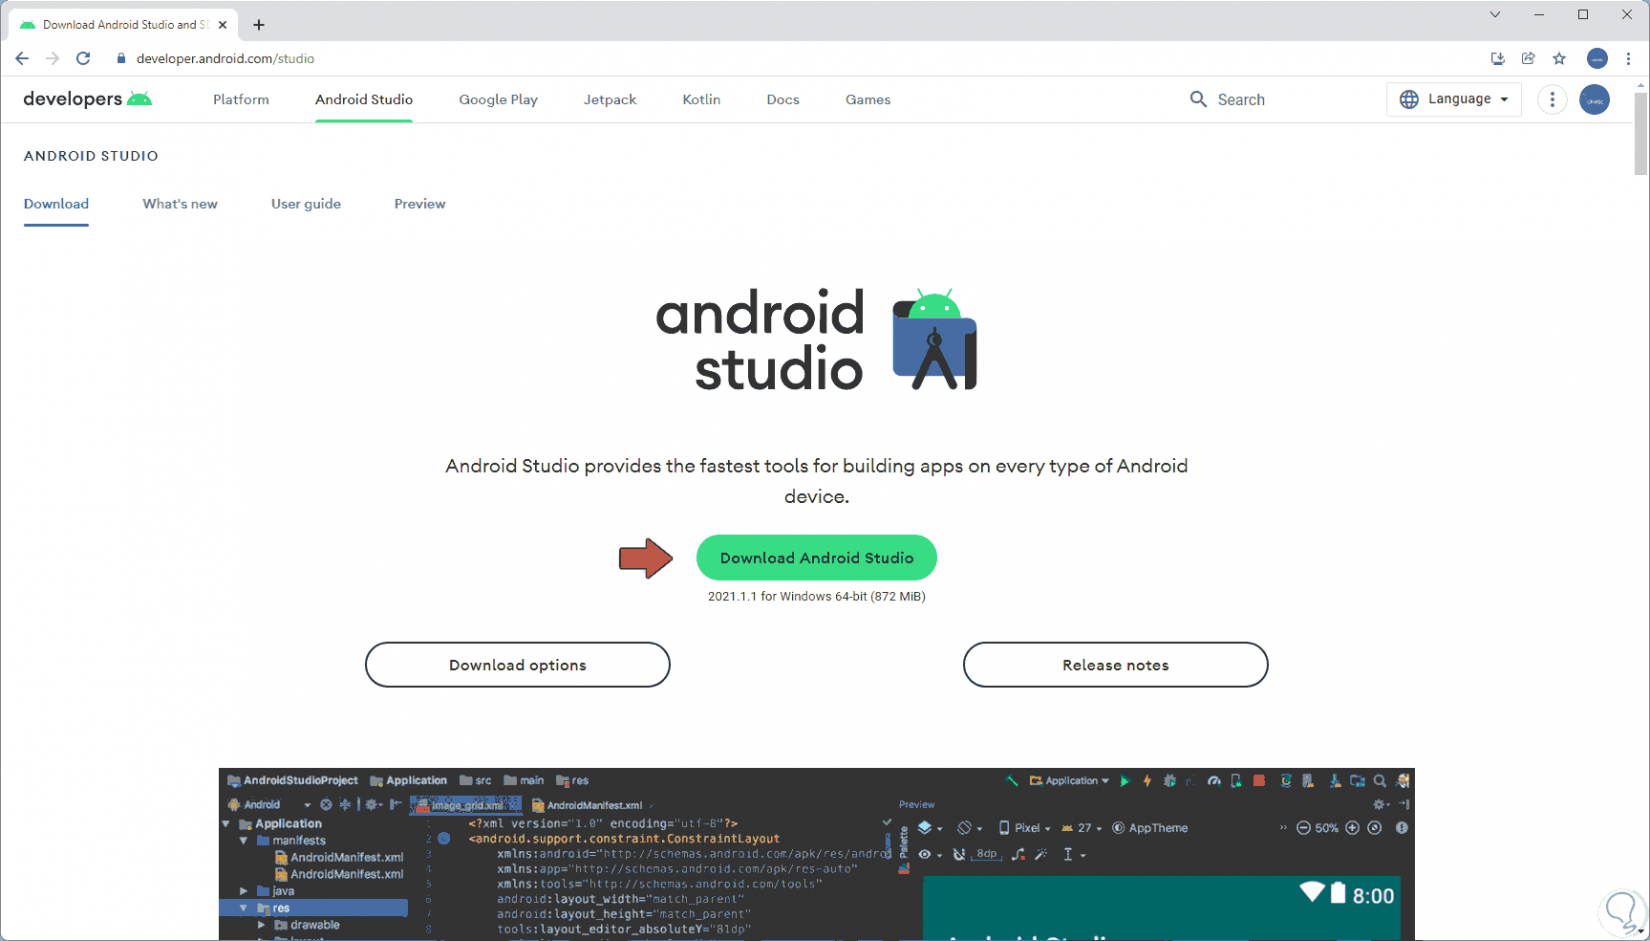The height and width of the screenshot is (941, 1650).
Task: Click the scrollbar's up arrow
Action: point(1640,86)
